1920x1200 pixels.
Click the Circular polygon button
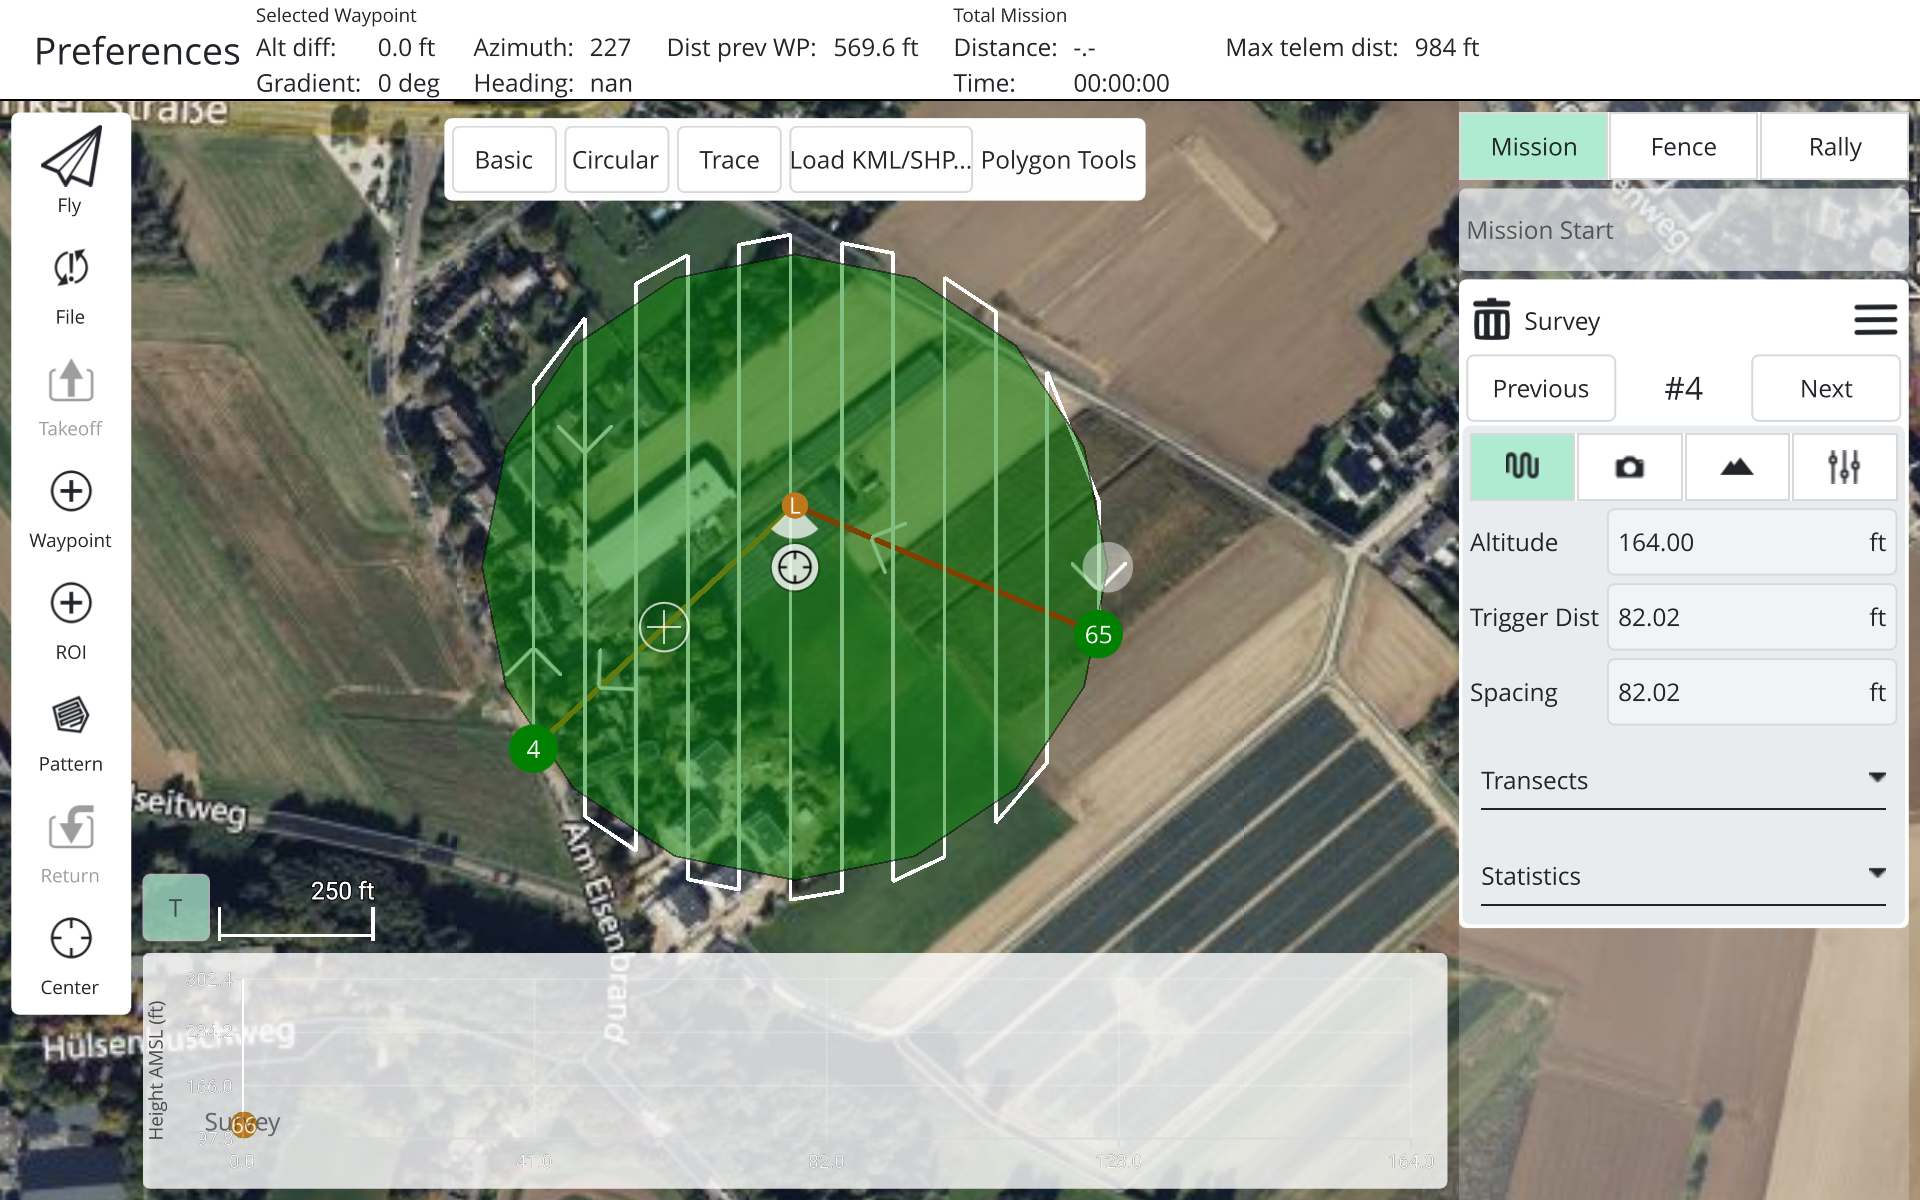coord(615,159)
